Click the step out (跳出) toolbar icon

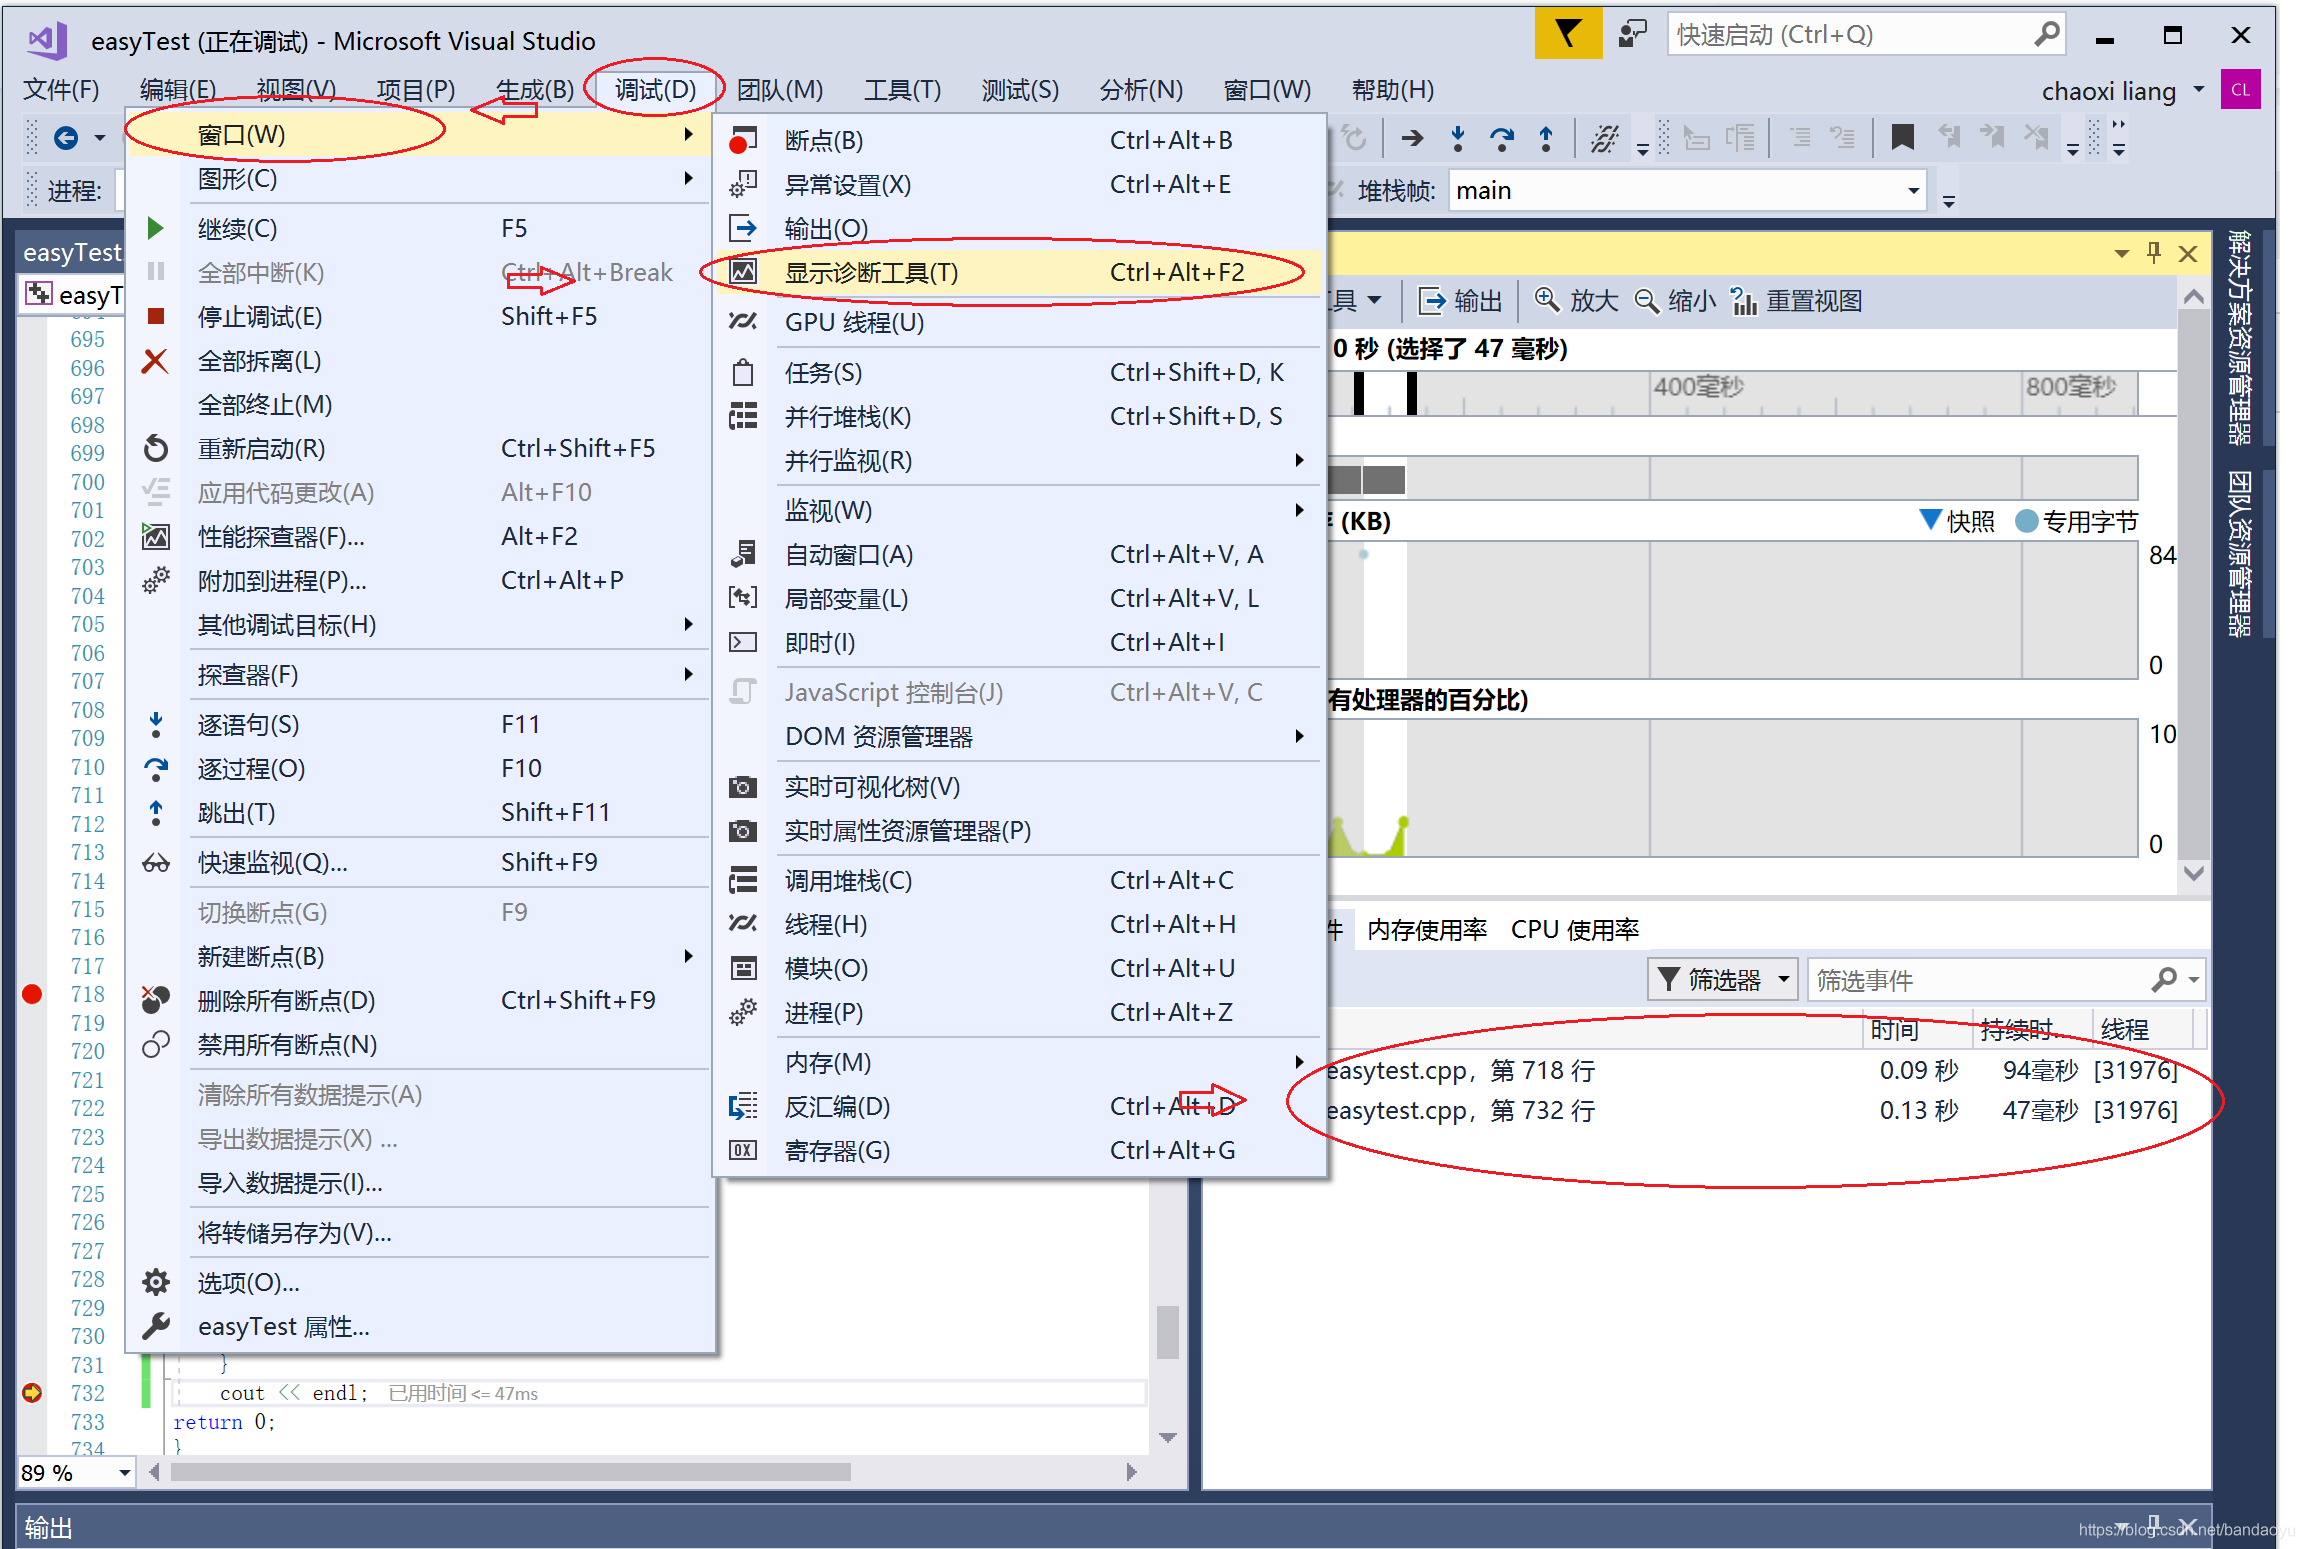1547,138
